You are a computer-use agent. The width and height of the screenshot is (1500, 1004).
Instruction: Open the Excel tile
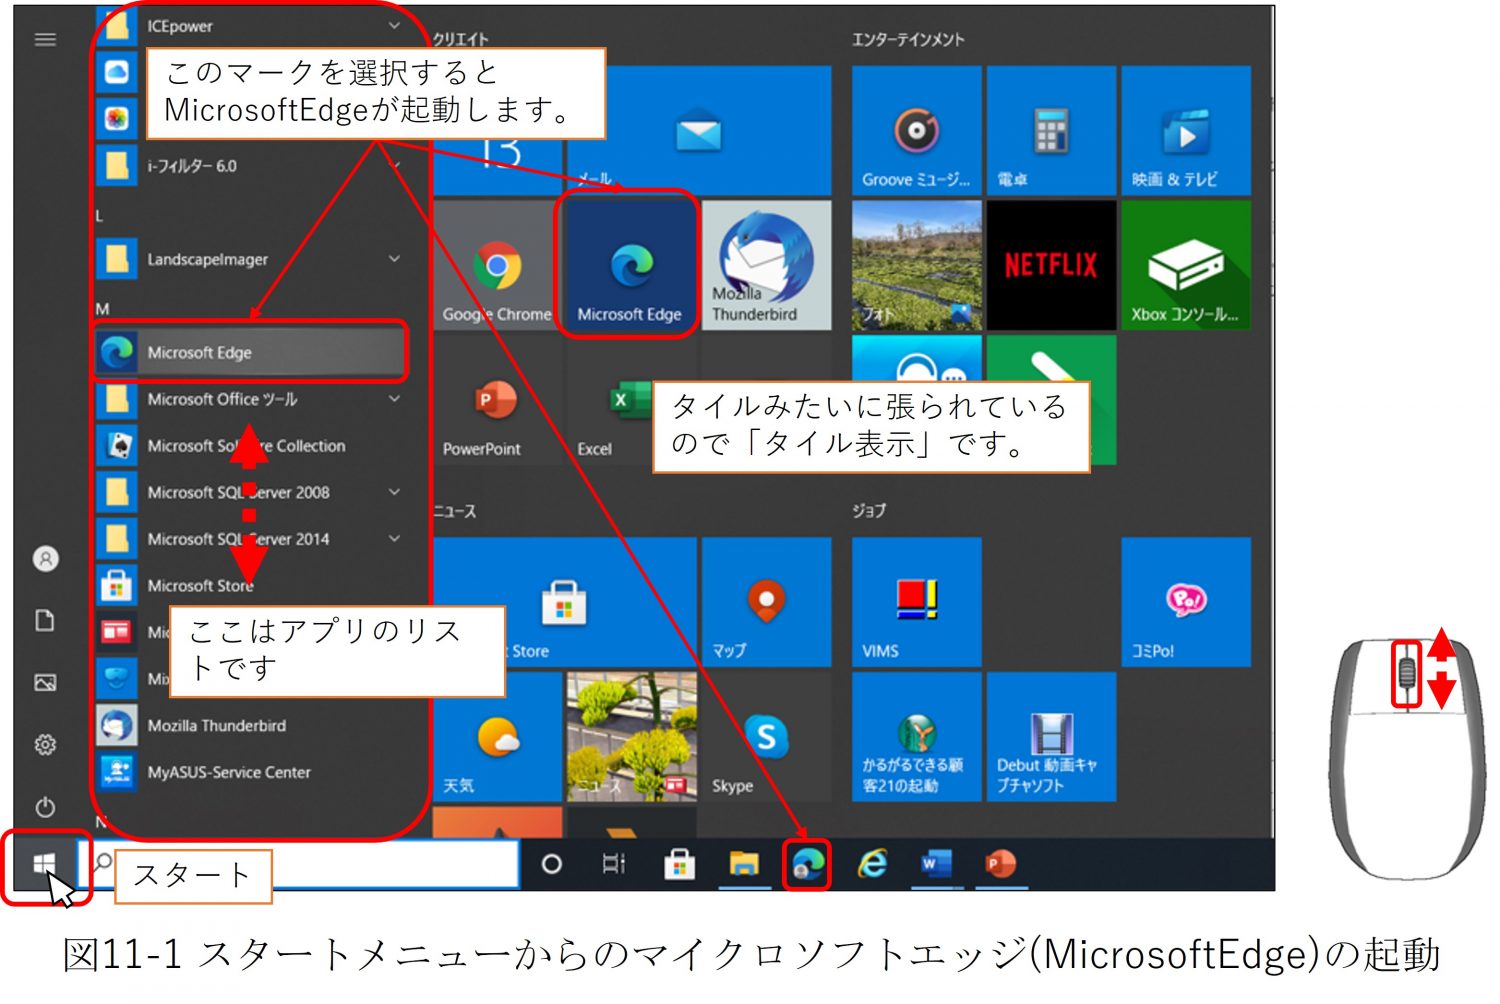pos(608,400)
